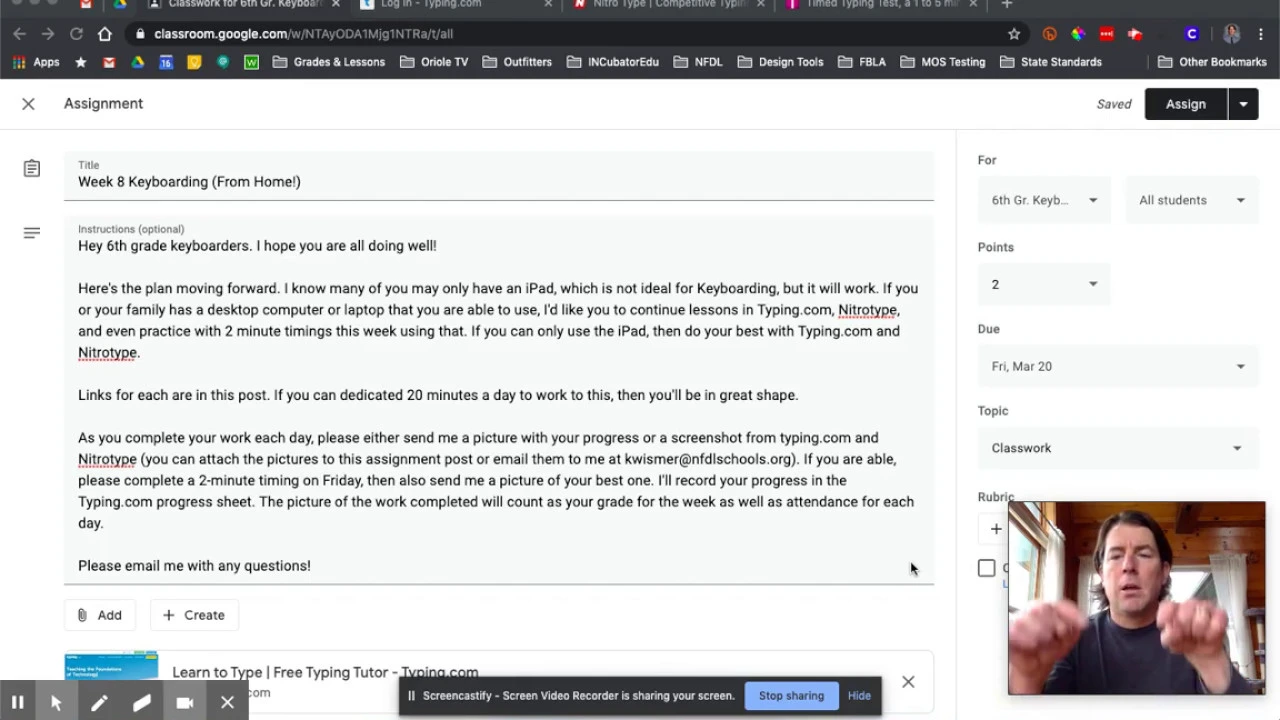Open the Grades & Lessons bookmark folder

[329, 62]
